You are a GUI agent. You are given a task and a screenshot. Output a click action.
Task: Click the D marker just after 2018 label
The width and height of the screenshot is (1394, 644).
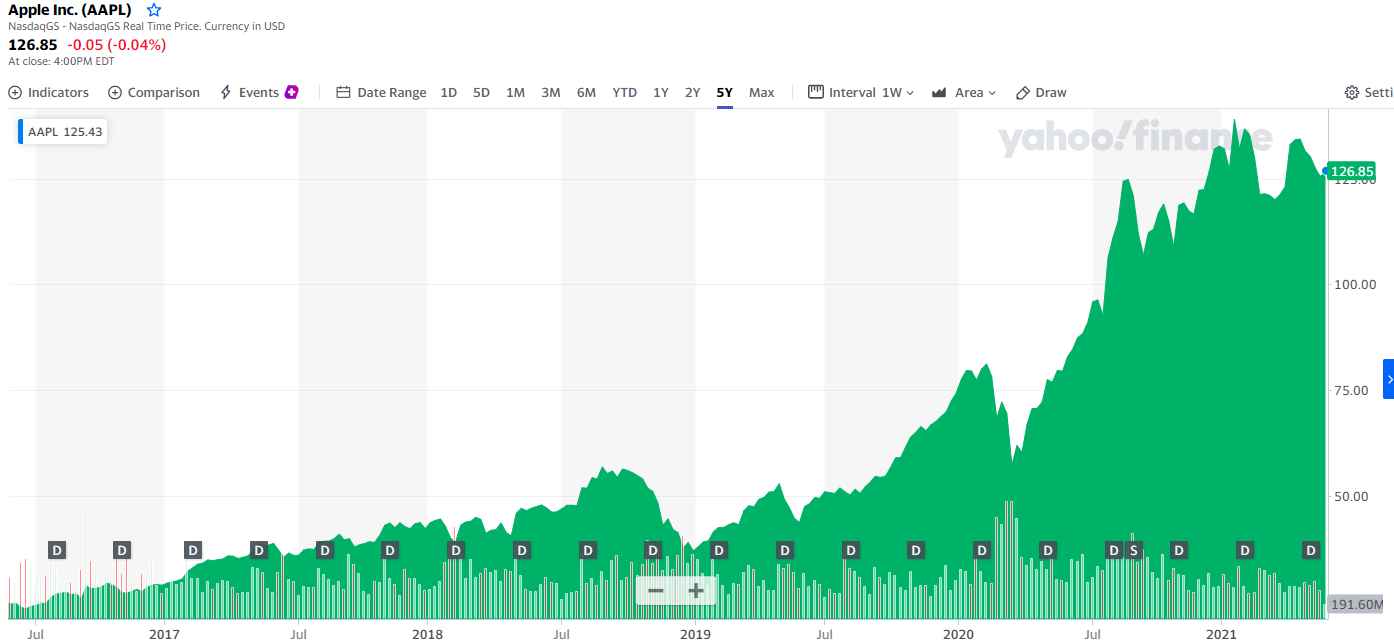[x=456, y=550]
